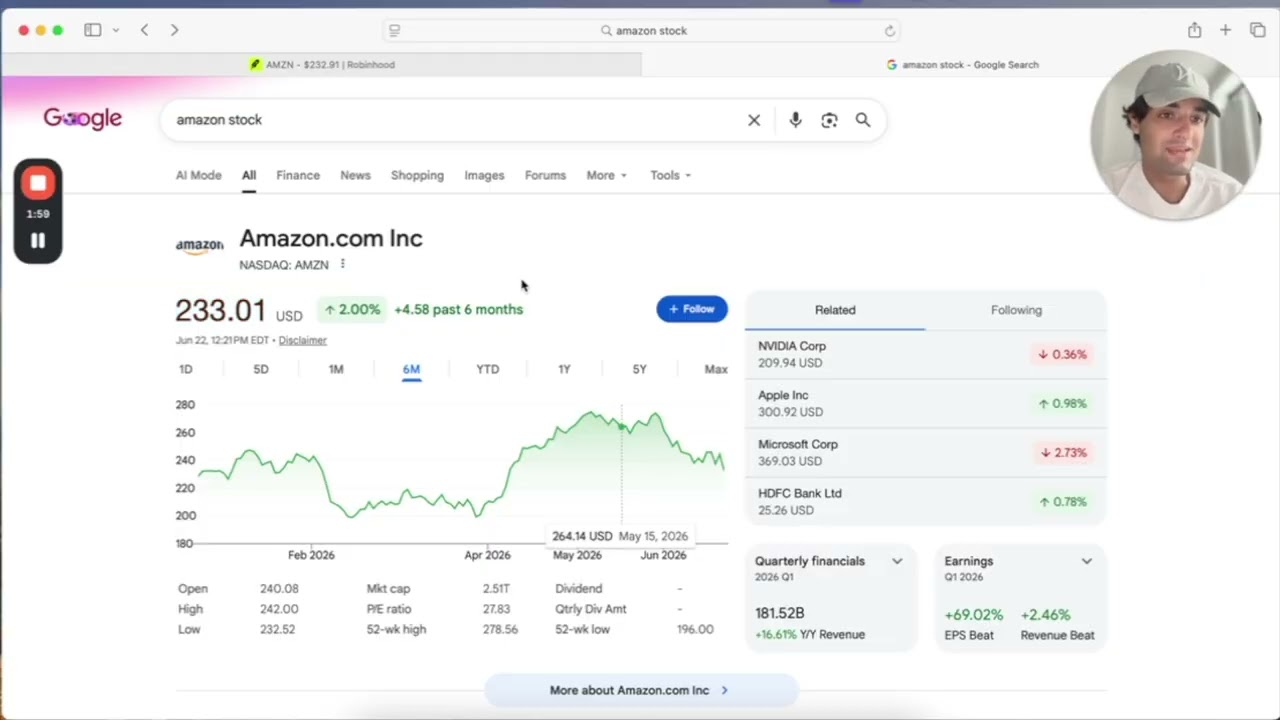The height and width of the screenshot is (720, 1280).
Task: Go back to the previous page
Action: [144, 30]
